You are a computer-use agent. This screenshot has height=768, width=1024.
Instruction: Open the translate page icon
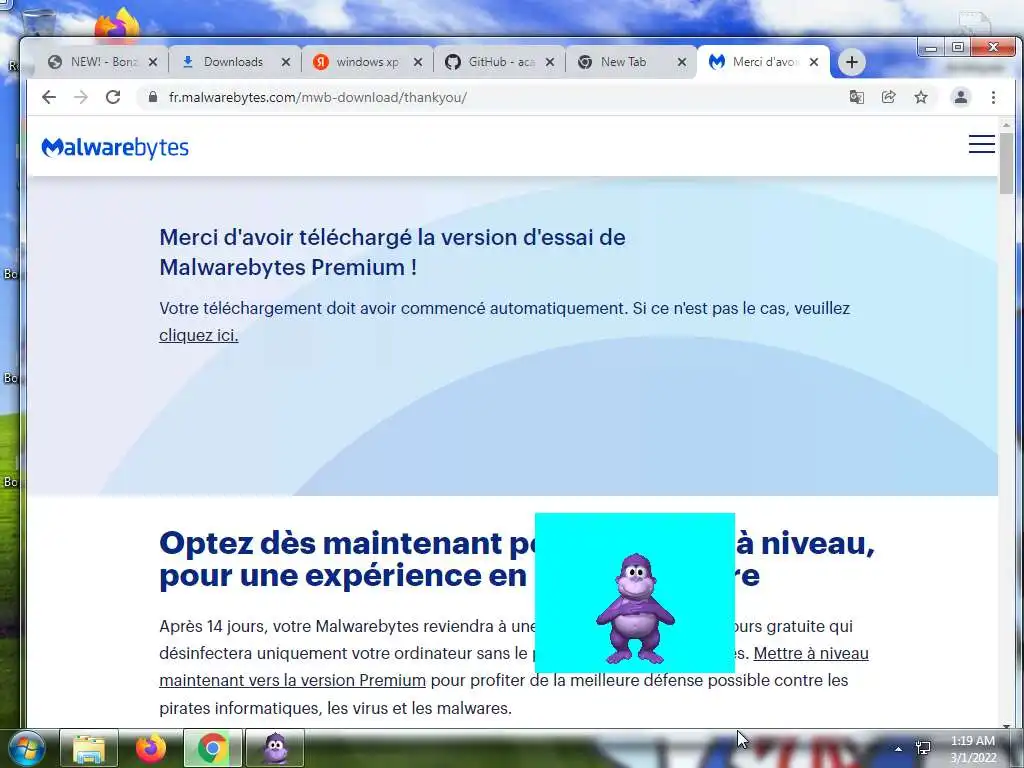point(856,97)
